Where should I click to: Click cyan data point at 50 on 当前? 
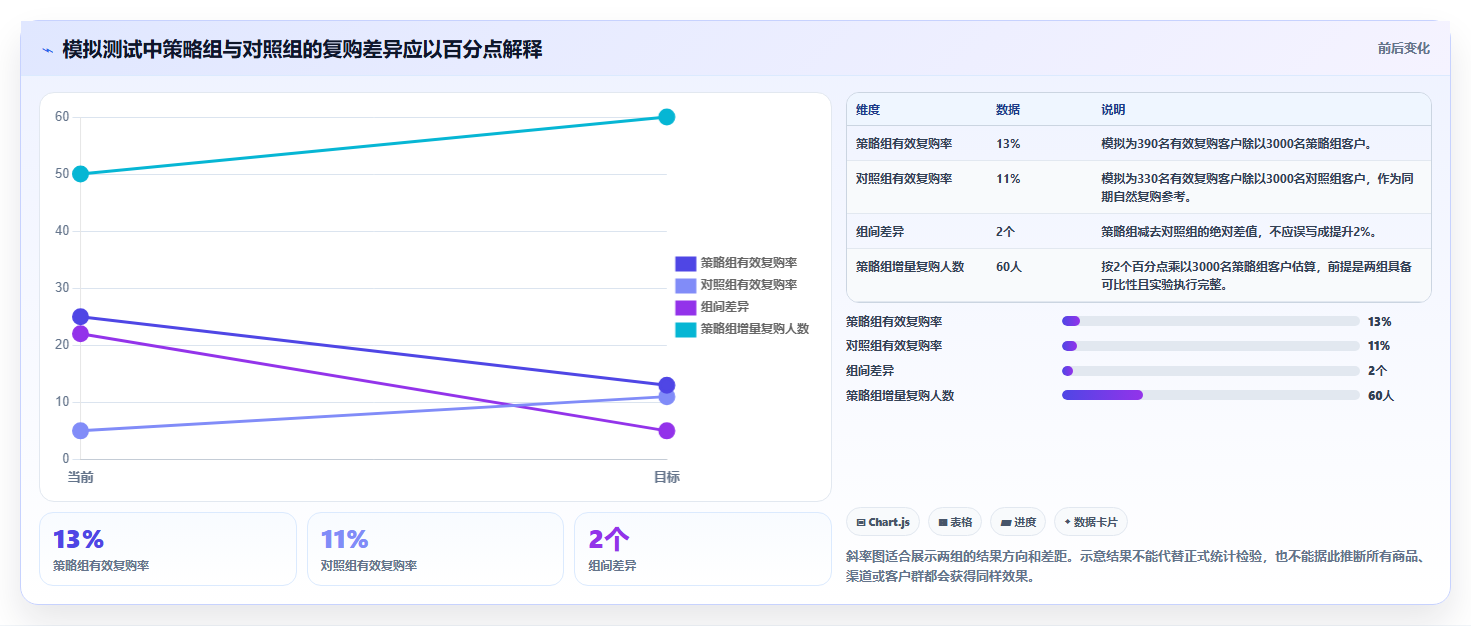click(x=81, y=174)
